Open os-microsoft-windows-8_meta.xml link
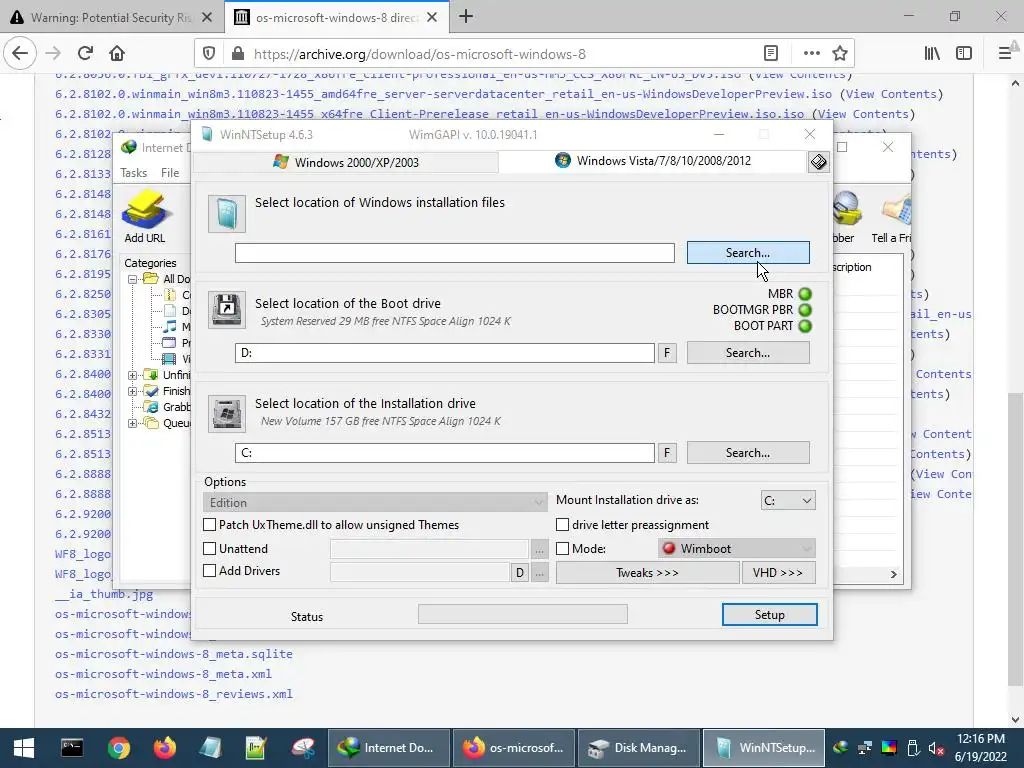1024x768 pixels. point(163,674)
